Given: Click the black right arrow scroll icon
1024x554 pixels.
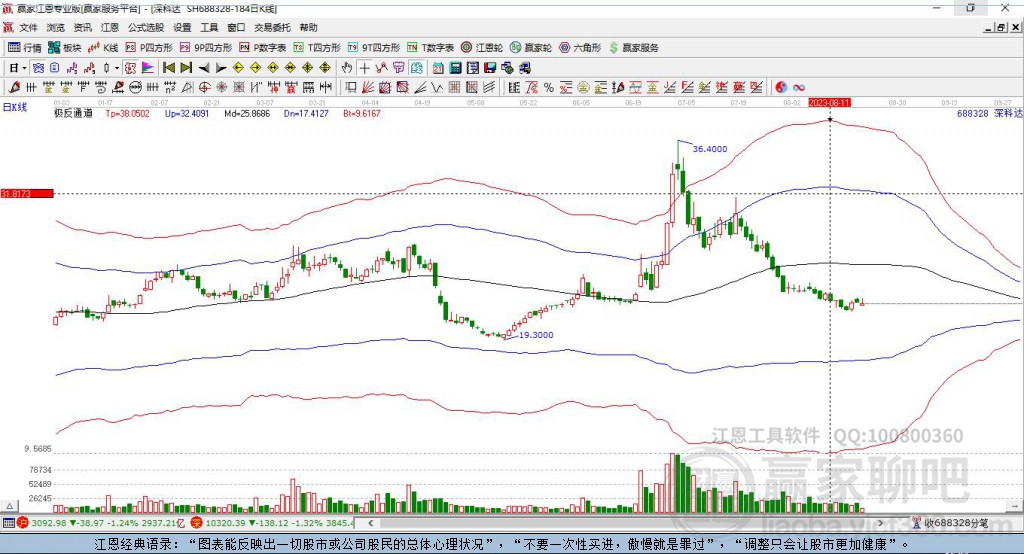Looking at the screenshot, I should click(221, 68).
